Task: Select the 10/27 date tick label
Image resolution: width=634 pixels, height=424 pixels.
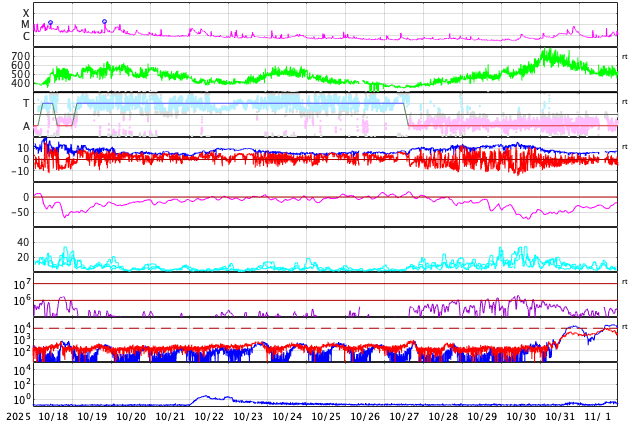Action: click(x=404, y=416)
